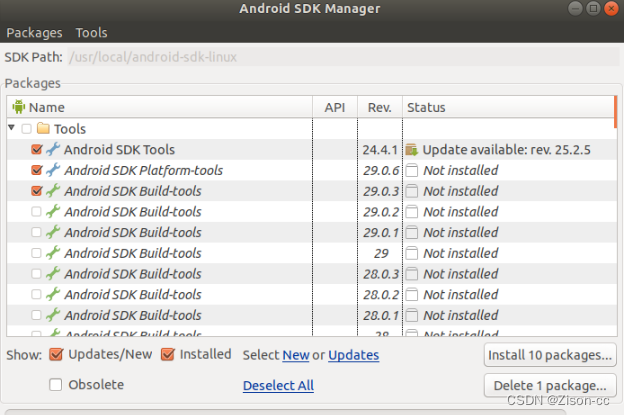Click wrench icon of Build-tools rev 29
This screenshot has height=415, width=625.
[53, 253]
